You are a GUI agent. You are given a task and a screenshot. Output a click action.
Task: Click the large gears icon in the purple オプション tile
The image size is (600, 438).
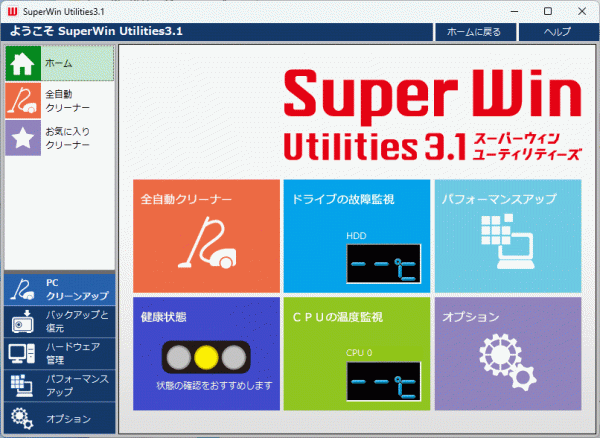(x=508, y=361)
